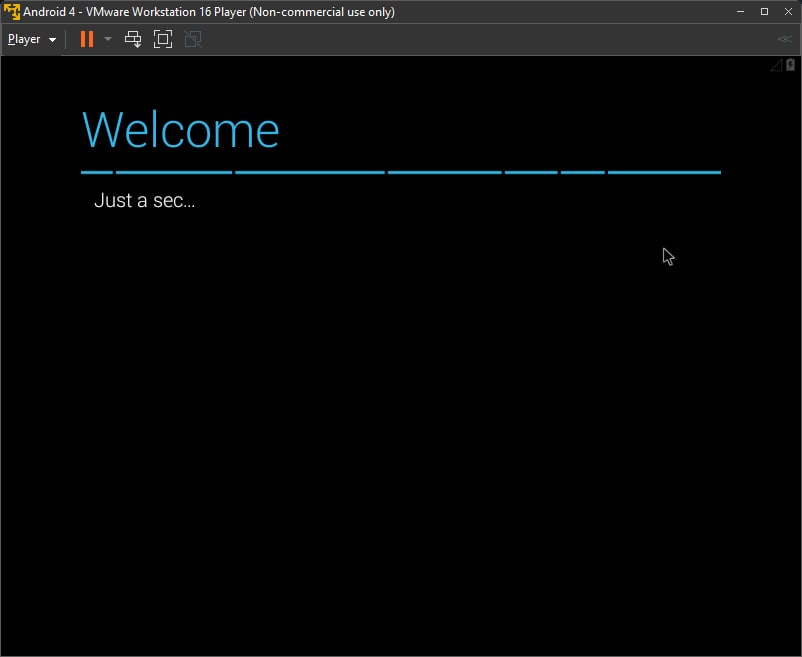Click the Android battery status icon
This screenshot has width=802, height=657.
point(790,65)
